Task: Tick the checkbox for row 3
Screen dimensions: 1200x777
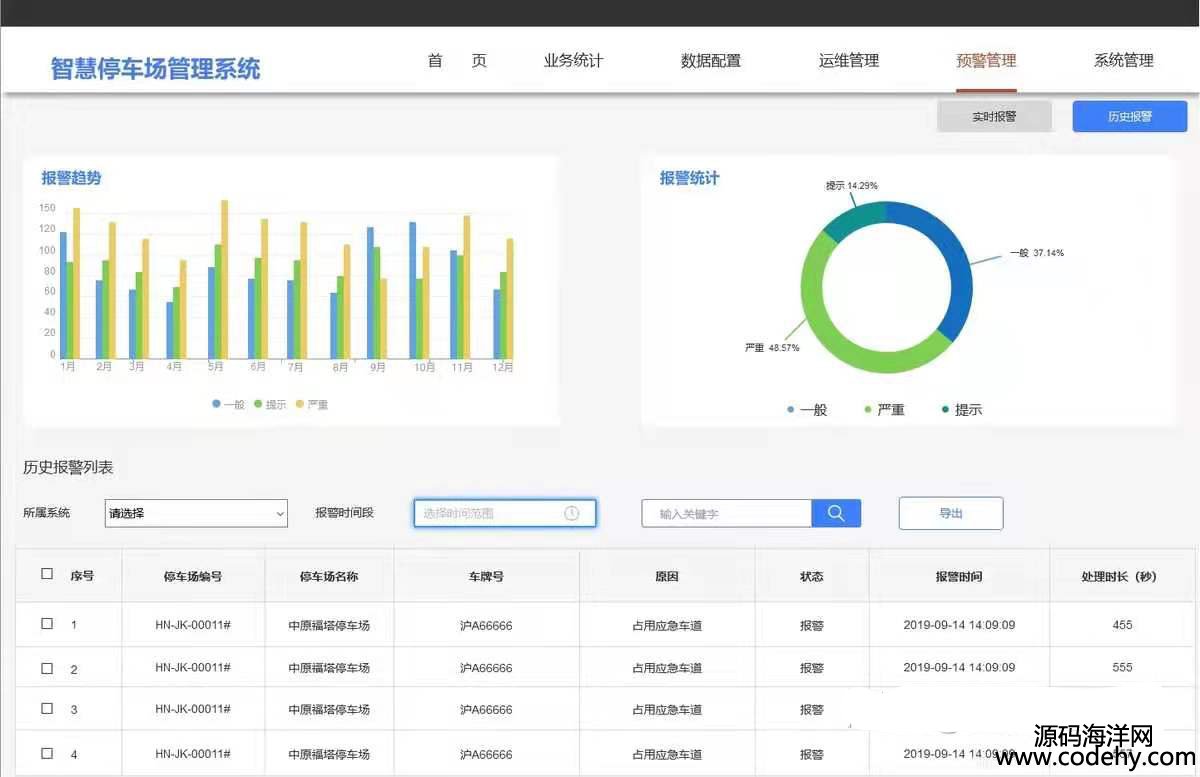Action: (x=47, y=708)
